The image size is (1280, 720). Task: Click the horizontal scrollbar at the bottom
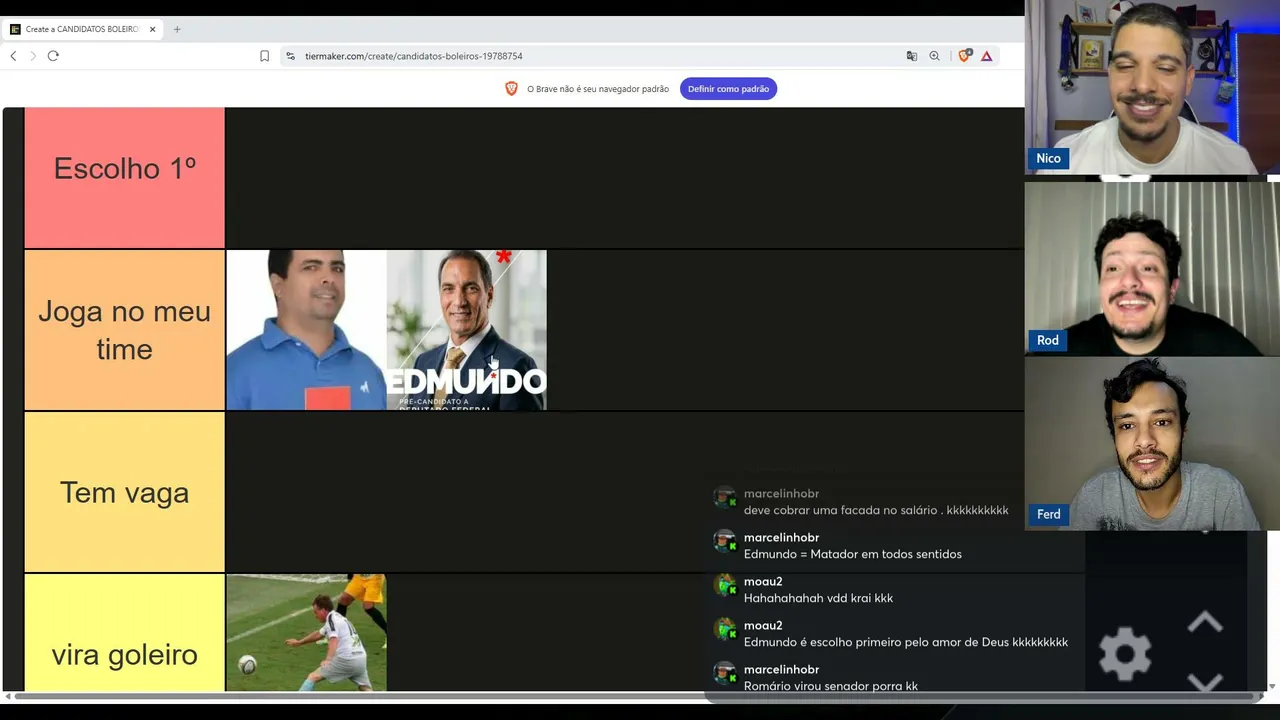(635, 696)
